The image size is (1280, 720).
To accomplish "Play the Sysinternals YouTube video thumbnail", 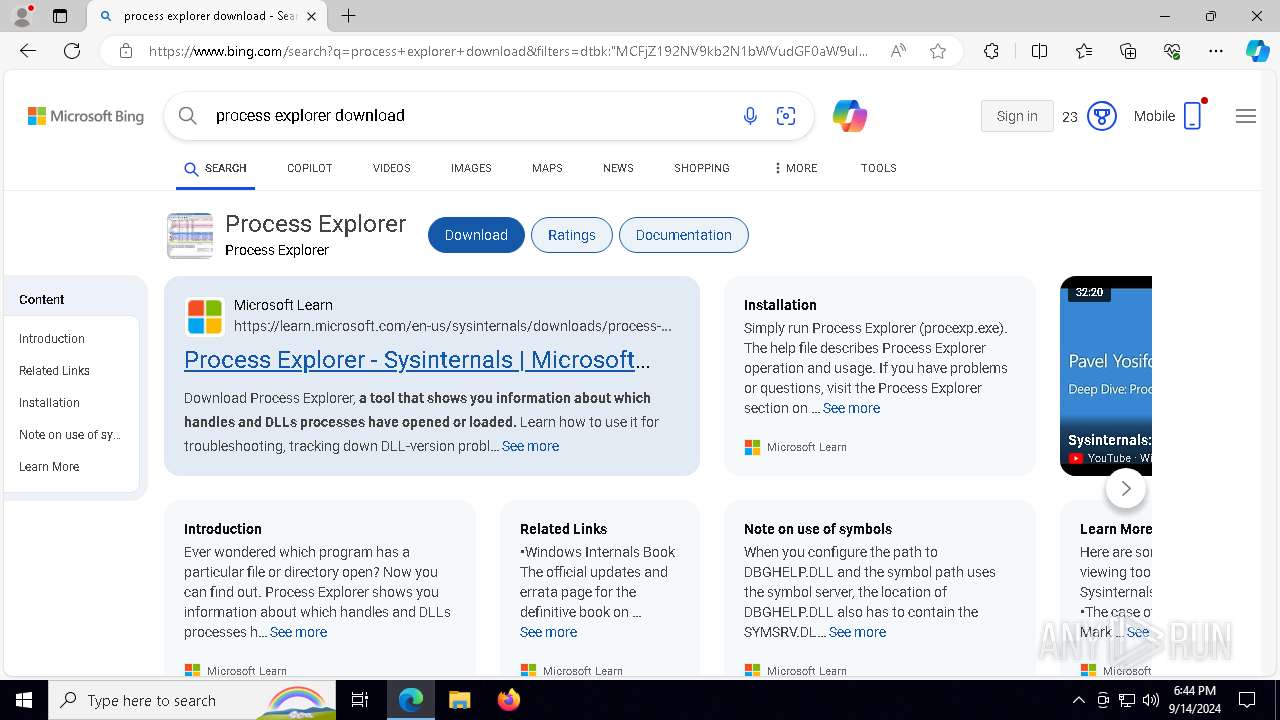I will (x=1106, y=376).
